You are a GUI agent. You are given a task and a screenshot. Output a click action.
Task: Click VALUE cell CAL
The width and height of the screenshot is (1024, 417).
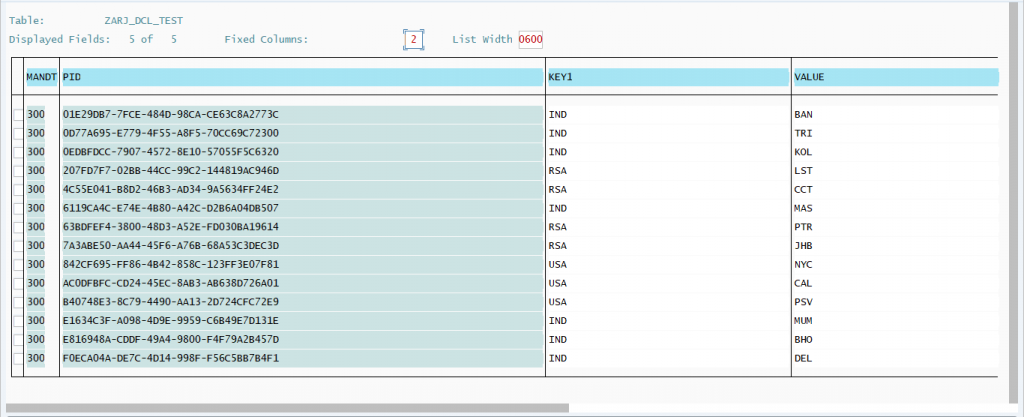pos(895,283)
